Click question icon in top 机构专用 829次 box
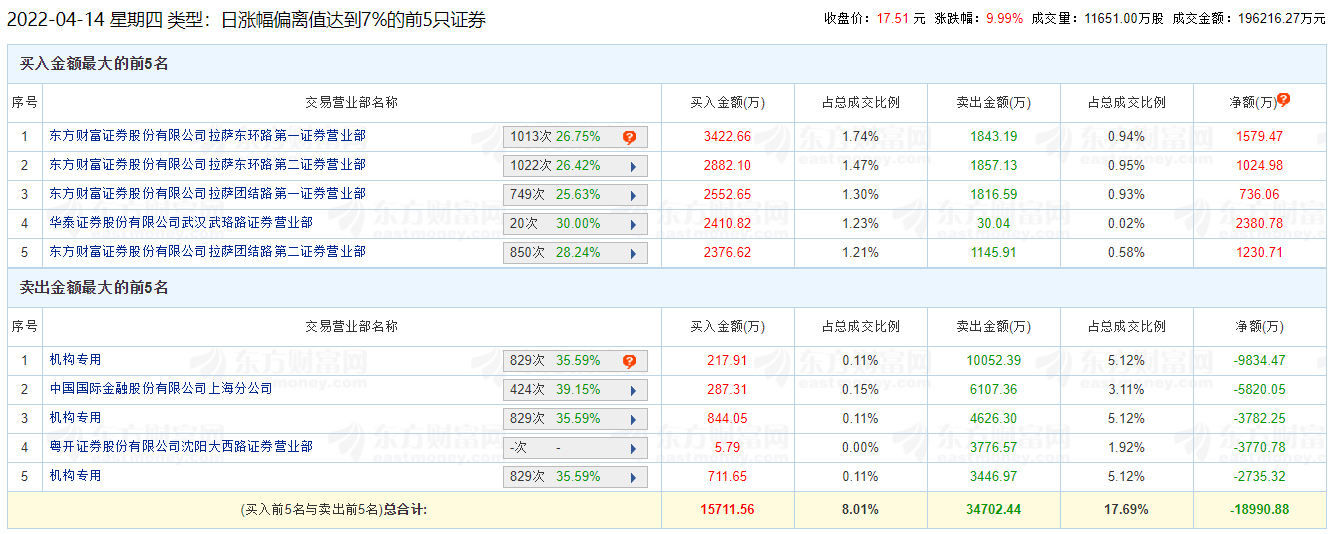The width and height of the screenshot is (1333, 534). [629, 361]
